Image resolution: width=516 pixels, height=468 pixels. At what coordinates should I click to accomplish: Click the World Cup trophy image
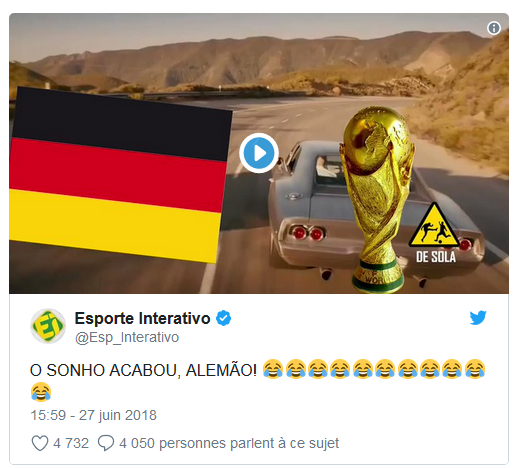377,200
